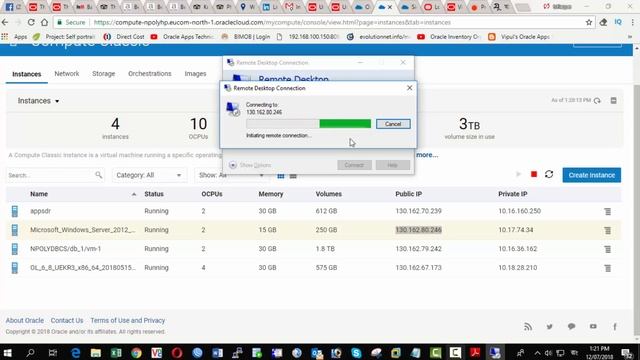Switch to grid view icon
This screenshot has height=360, width=640.
click(280, 176)
